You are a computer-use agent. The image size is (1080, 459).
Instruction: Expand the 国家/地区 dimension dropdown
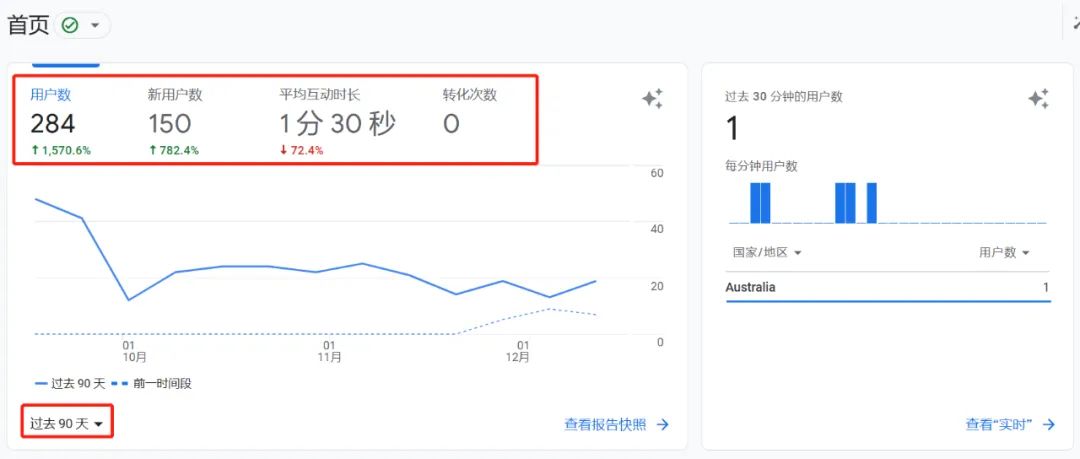pyautogui.click(x=767, y=253)
